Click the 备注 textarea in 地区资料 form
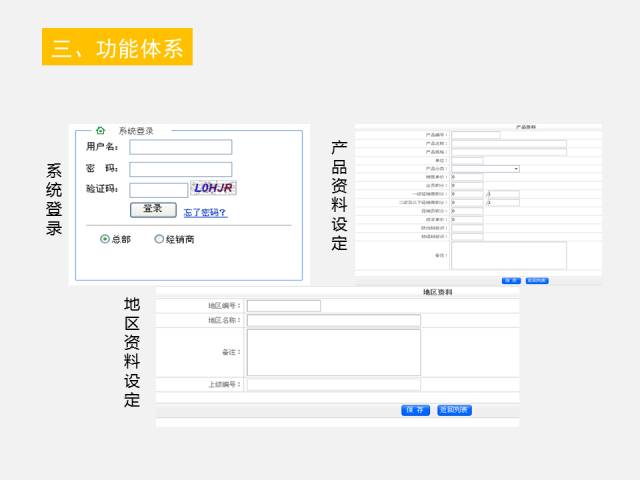Image resolution: width=640 pixels, height=480 pixels. (333, 352)
